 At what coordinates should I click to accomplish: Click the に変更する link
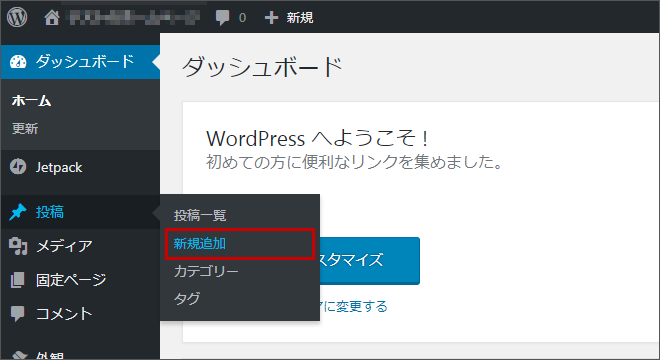click(355, 306)
